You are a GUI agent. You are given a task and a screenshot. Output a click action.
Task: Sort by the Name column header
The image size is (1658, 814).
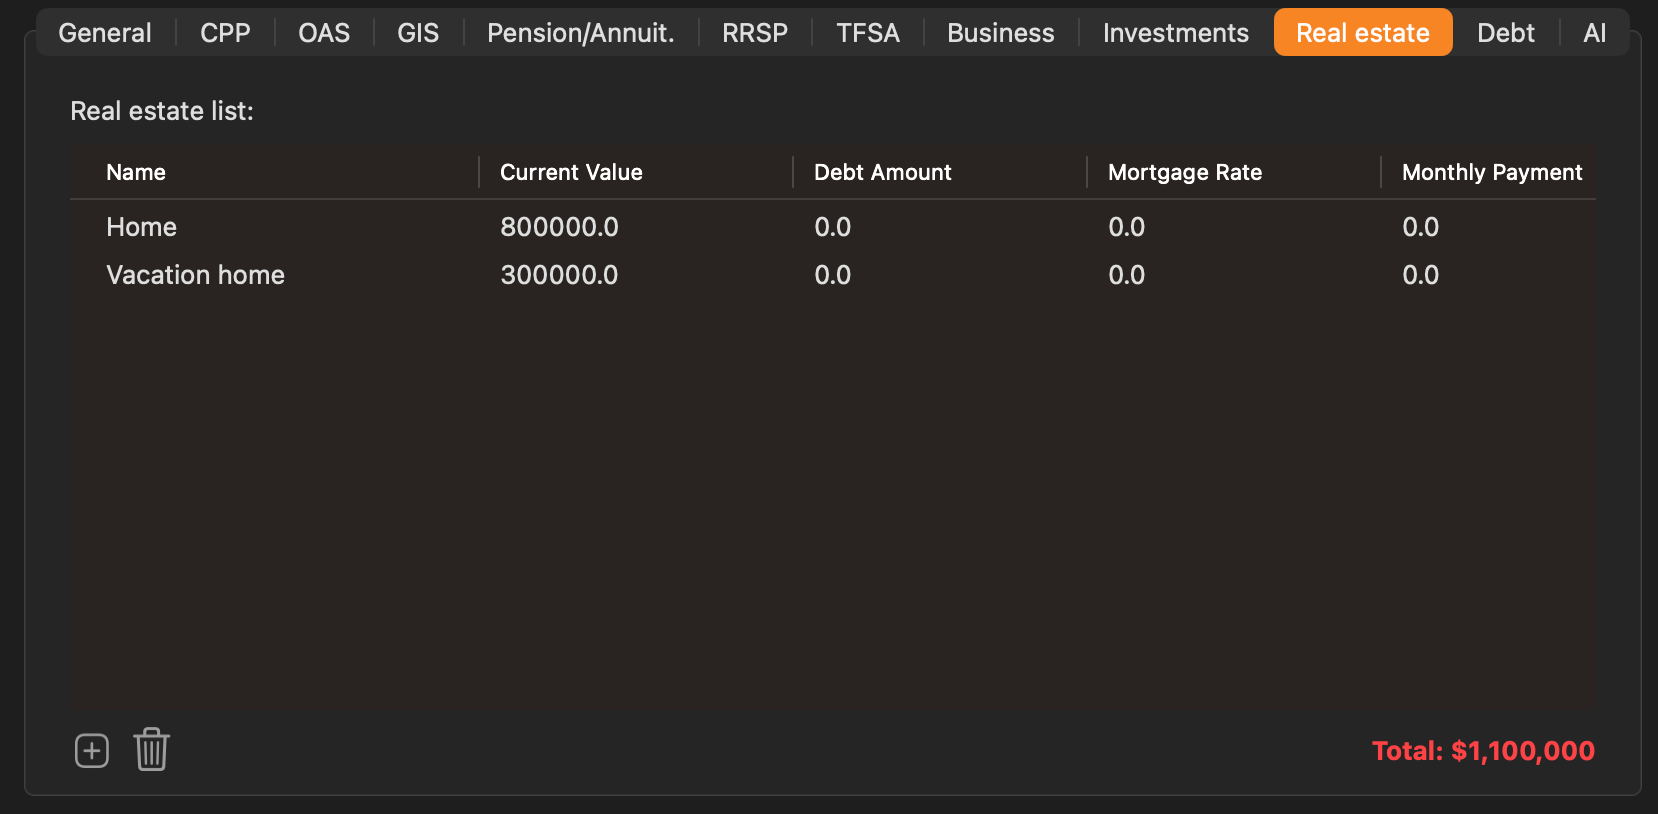[136, 172]
